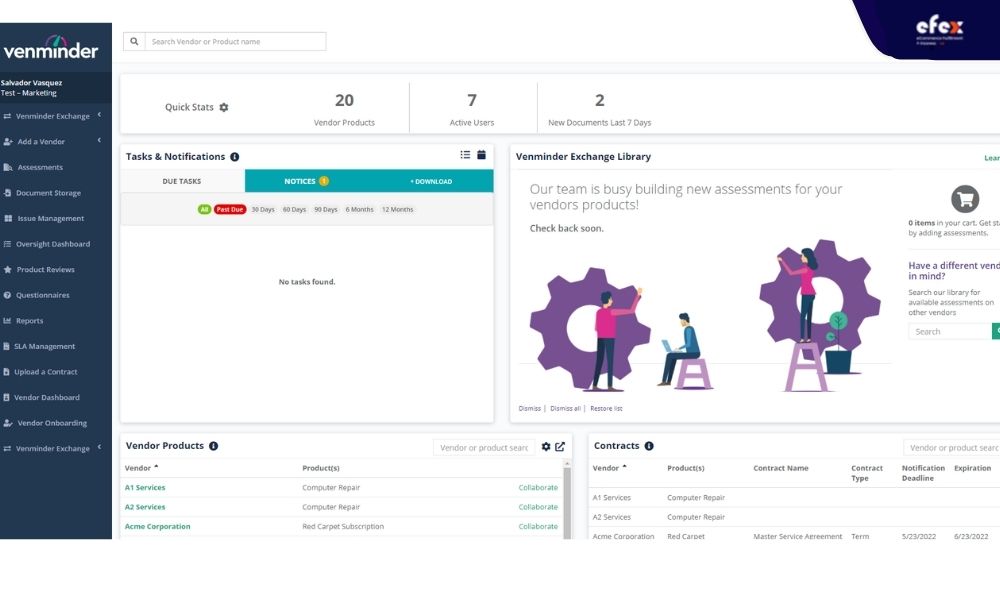Switch to the Due Tasks tab
This screenshot has width=1000, height=600.
pyautogui.click(x=182, y=181)
